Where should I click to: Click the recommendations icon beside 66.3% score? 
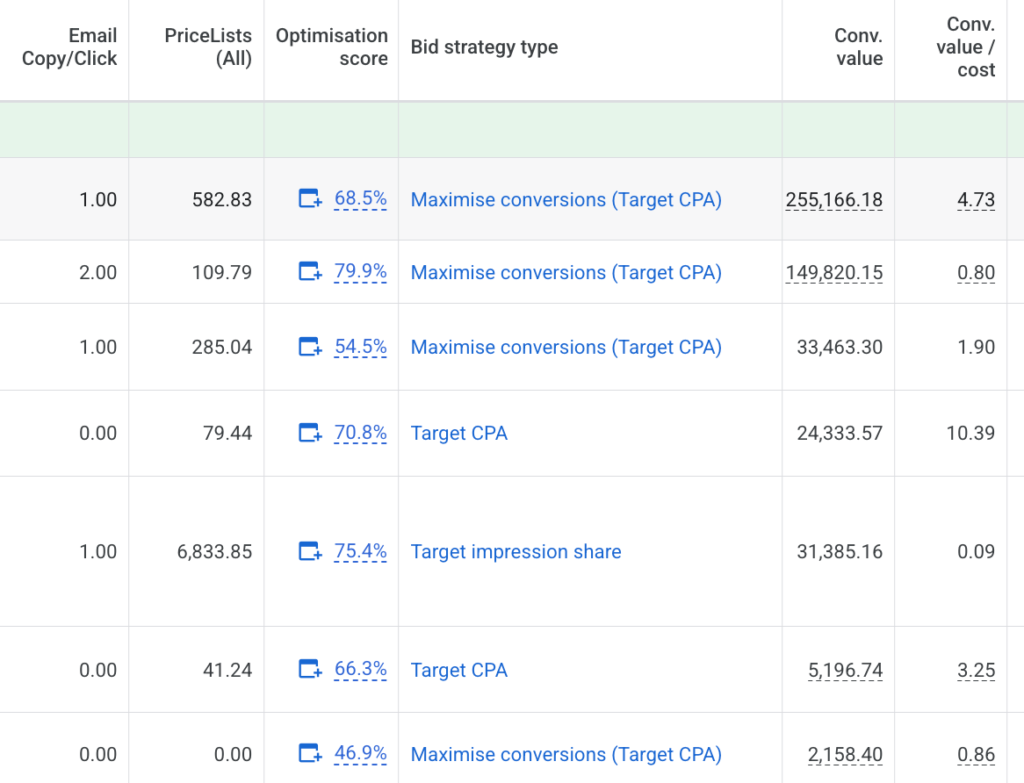(311, 670)
